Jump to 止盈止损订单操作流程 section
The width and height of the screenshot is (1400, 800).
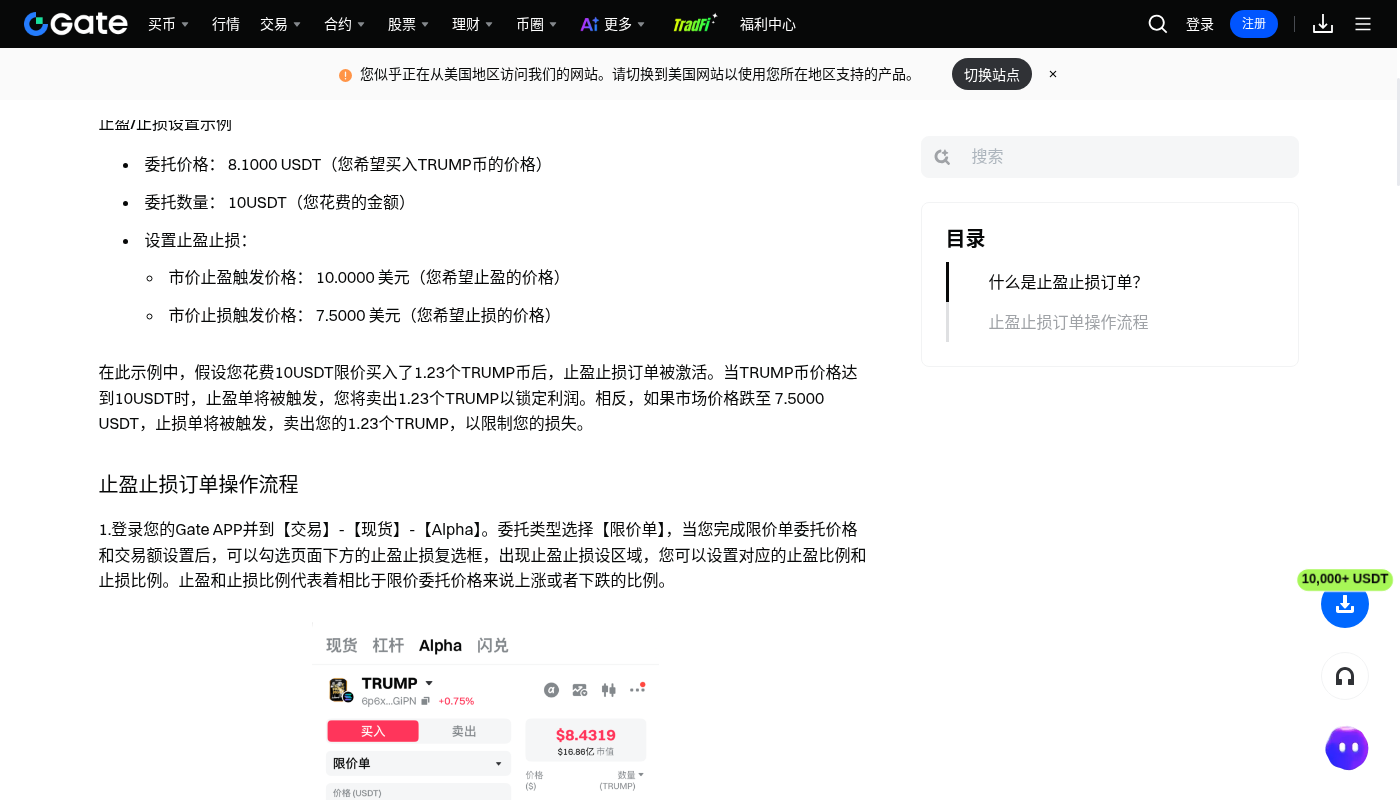click(x=1068, y=322)
